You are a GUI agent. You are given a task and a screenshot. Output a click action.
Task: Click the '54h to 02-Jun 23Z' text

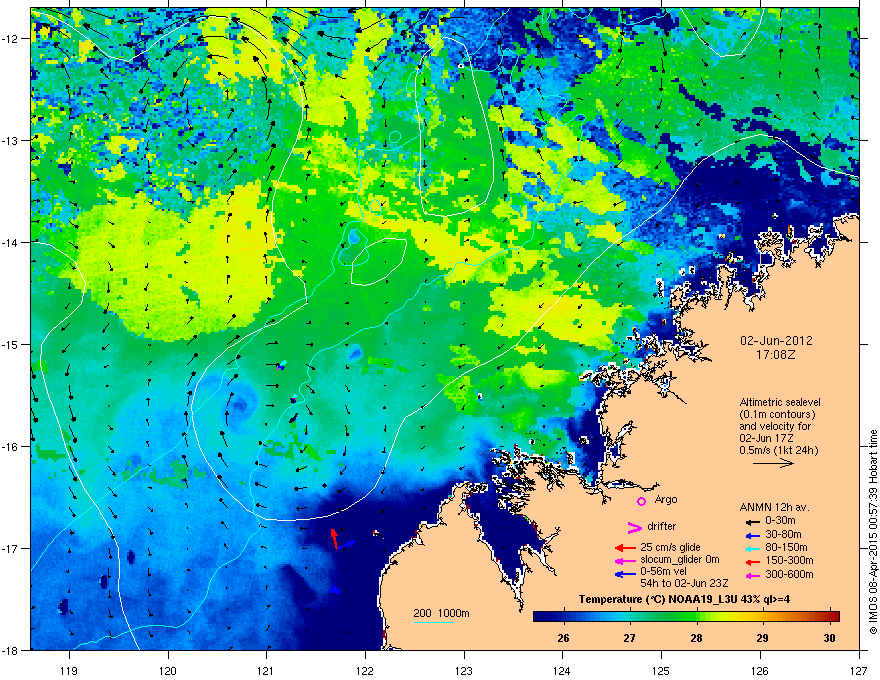click(x=684, y=583)
